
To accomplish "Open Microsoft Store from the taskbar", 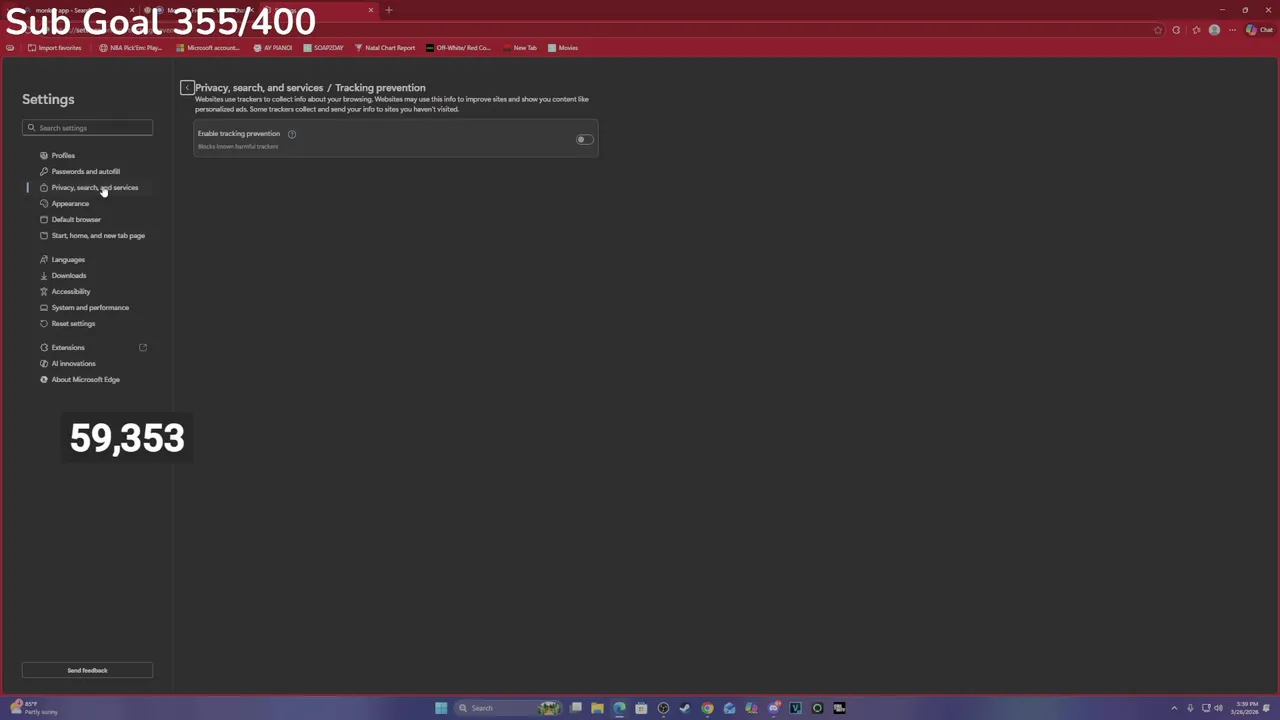I will pos(641,708).
